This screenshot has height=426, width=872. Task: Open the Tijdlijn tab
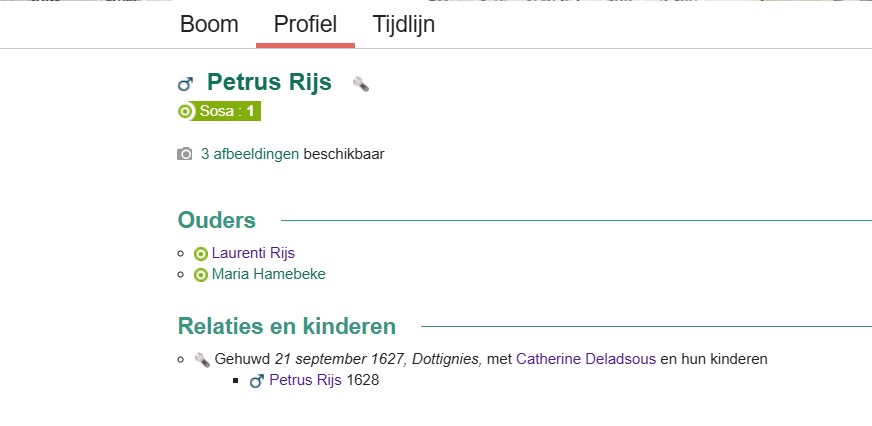pyautogui.click(x=403, y=24)
